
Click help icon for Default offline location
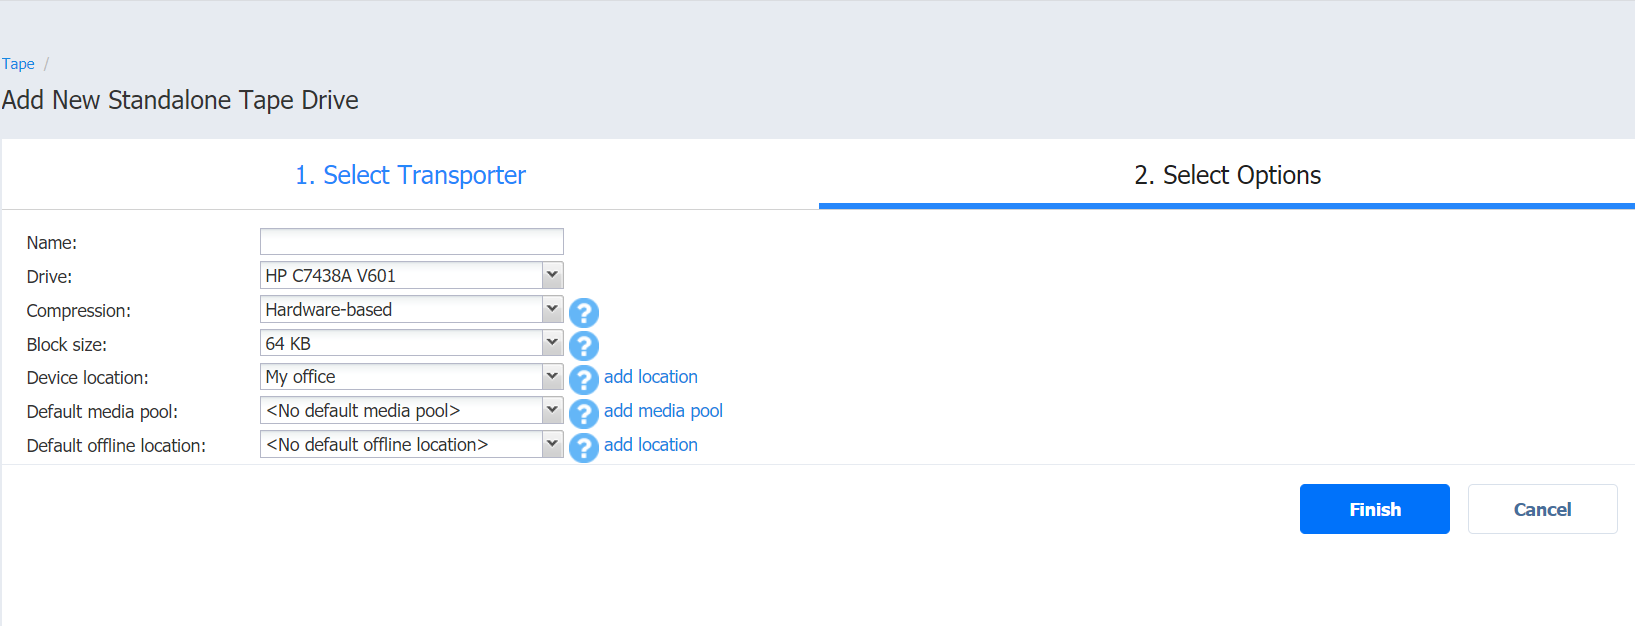(583, 447)
